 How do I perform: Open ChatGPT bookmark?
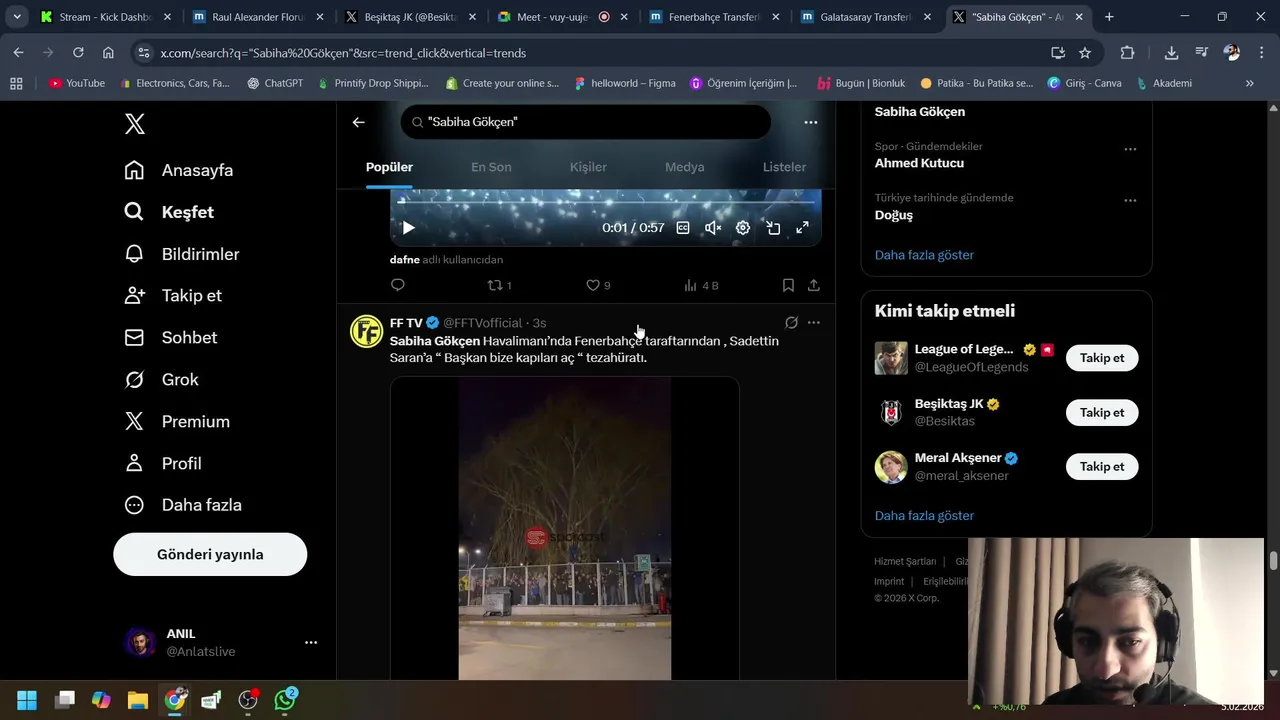(x=275, y=83)
